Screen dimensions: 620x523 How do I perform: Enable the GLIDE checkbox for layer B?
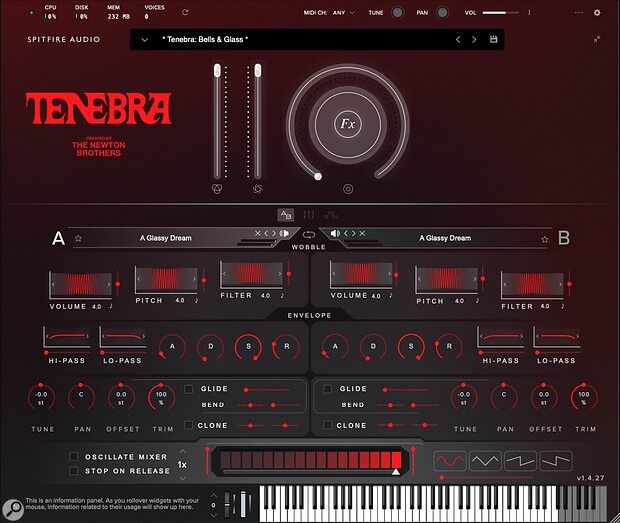327,389
